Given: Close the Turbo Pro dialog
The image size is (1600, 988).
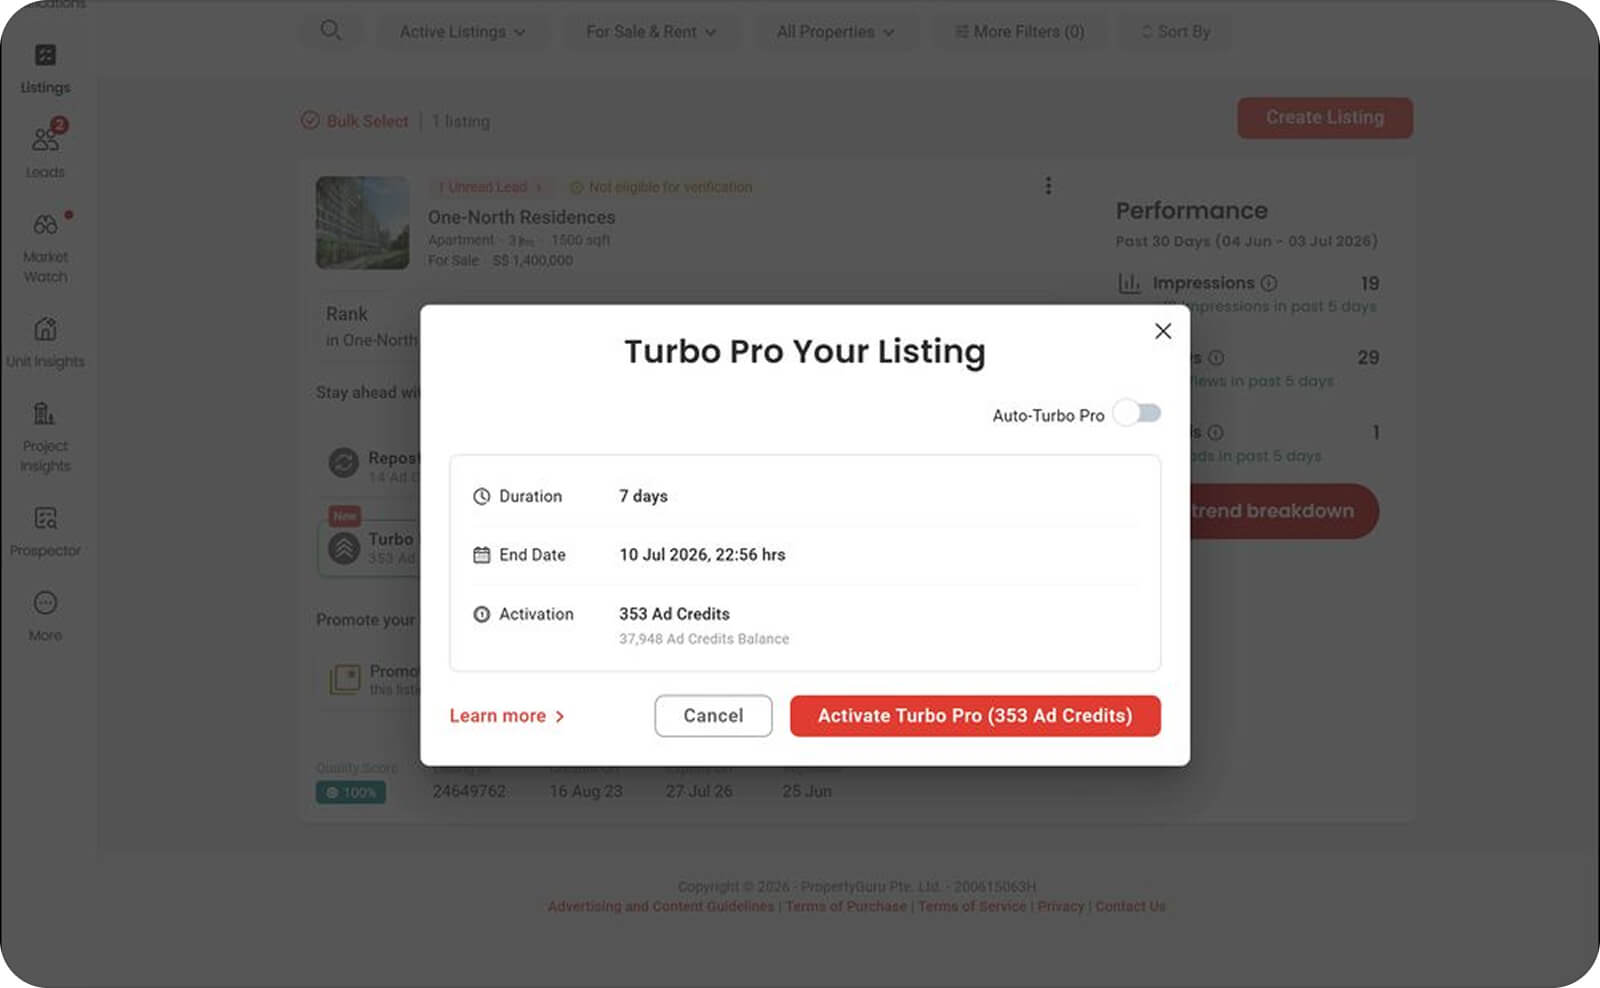Looking at the screenshot, I should pyautogui.click(x=1162, y=331).
